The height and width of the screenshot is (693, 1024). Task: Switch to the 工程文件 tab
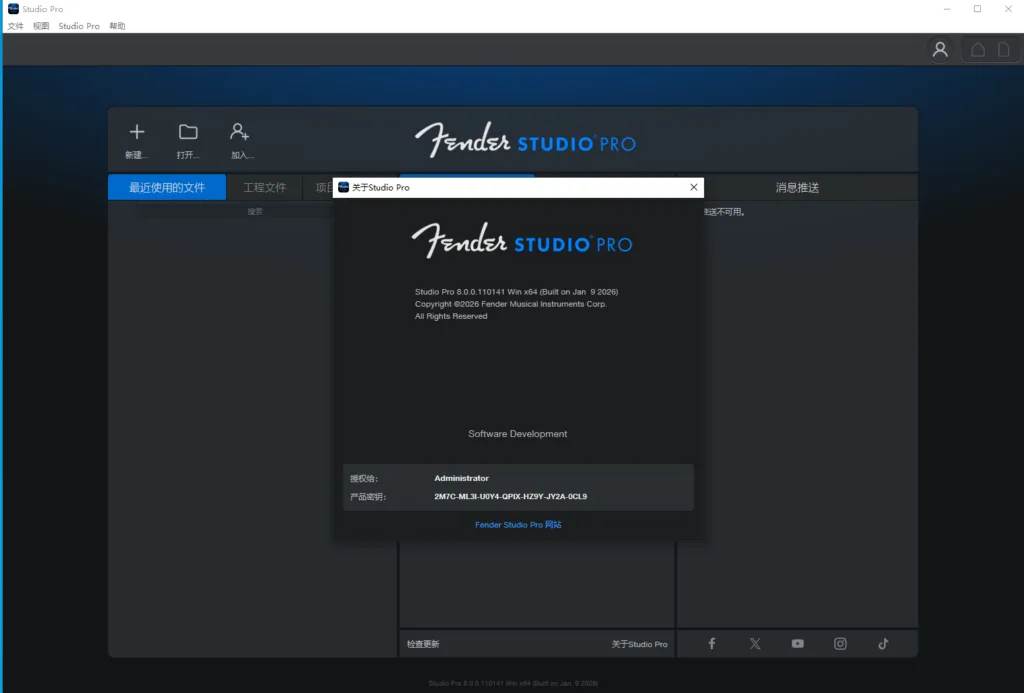[264, 187]
